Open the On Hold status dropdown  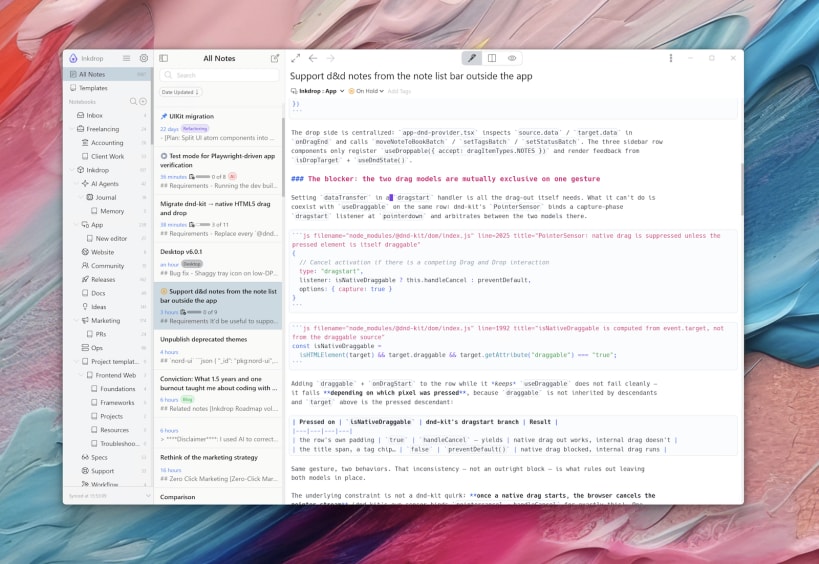366,91
